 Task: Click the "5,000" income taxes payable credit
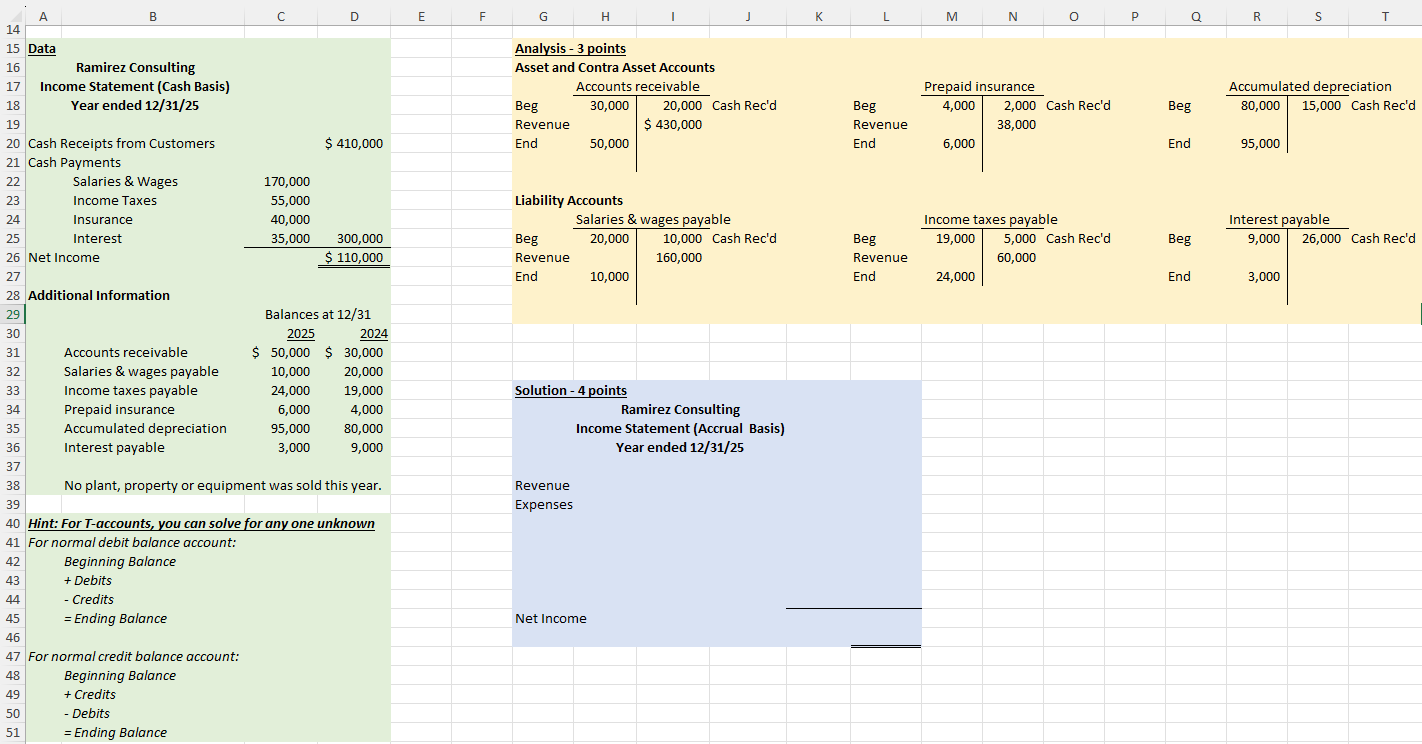1020,238
